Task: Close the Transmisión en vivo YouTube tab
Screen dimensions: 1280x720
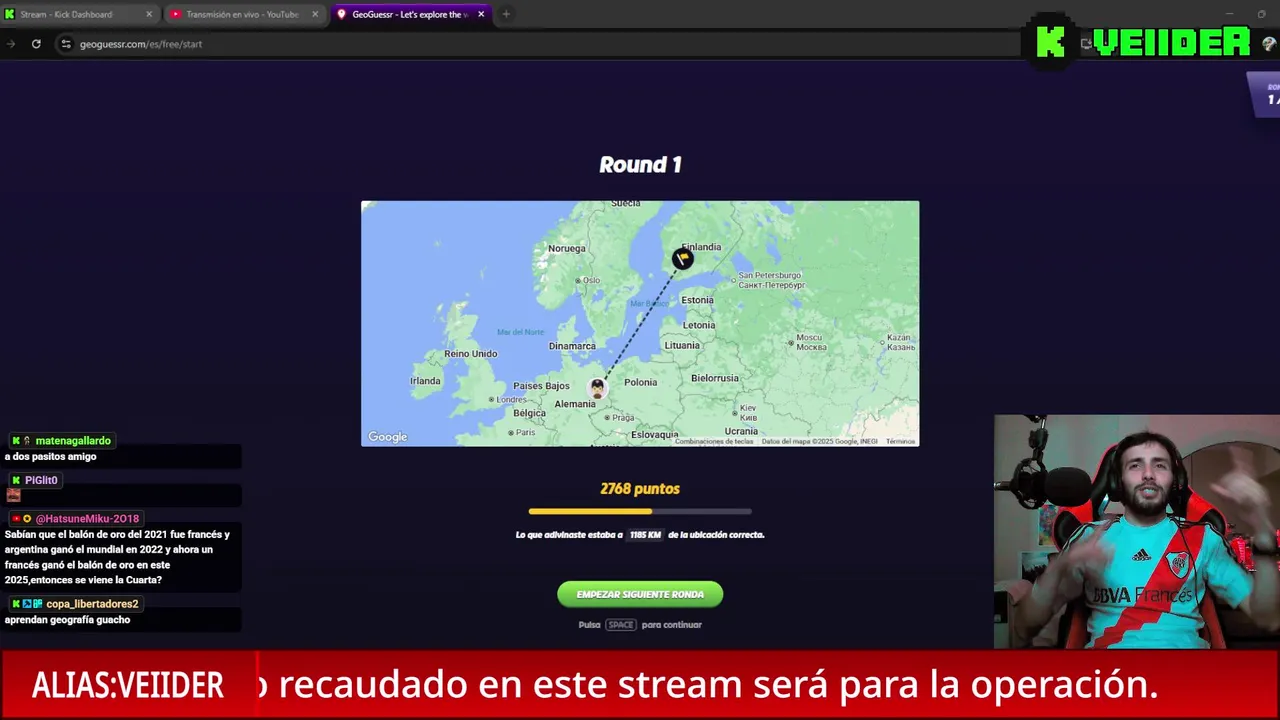Action: (x=315, y=14)
